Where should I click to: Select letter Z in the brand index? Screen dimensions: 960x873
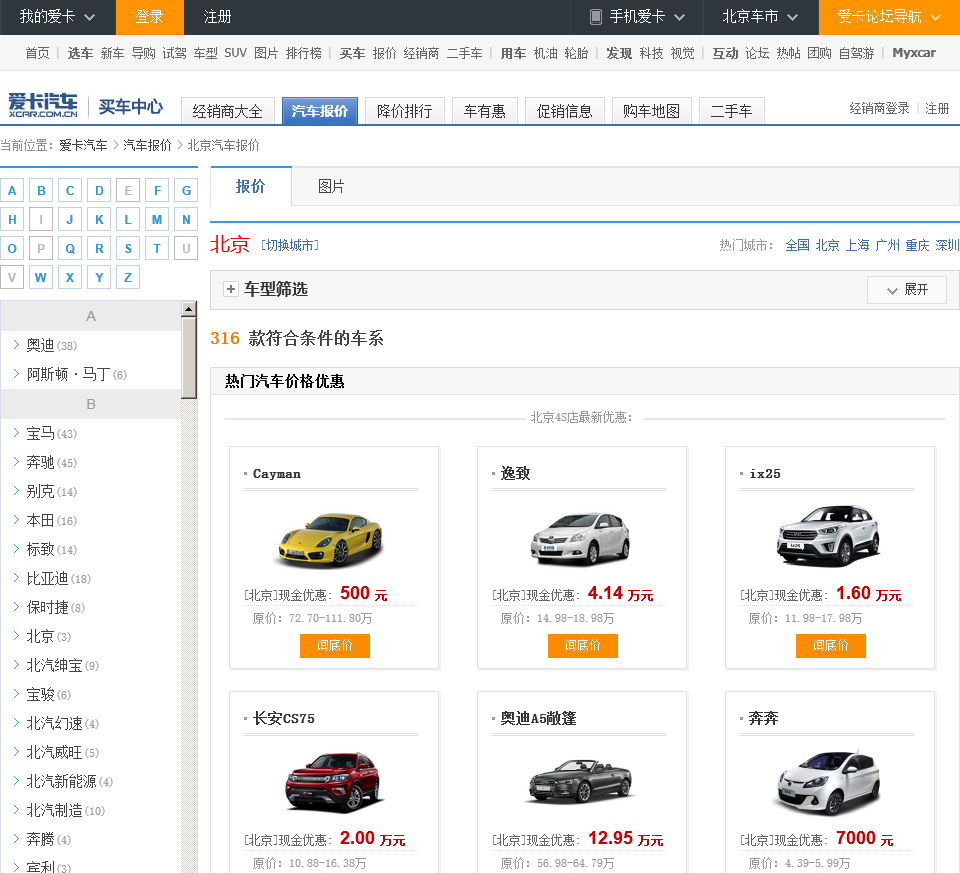128,278
